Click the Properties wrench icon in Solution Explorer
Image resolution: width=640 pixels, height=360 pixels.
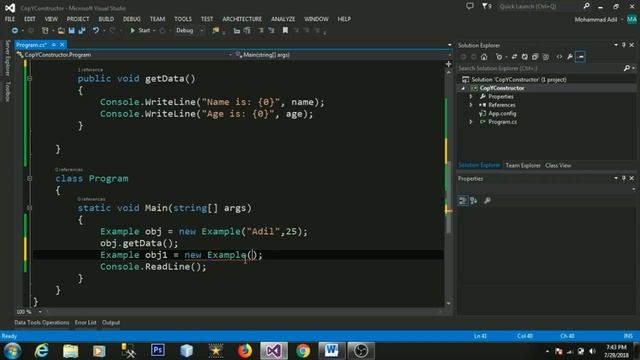click(570, 57)
